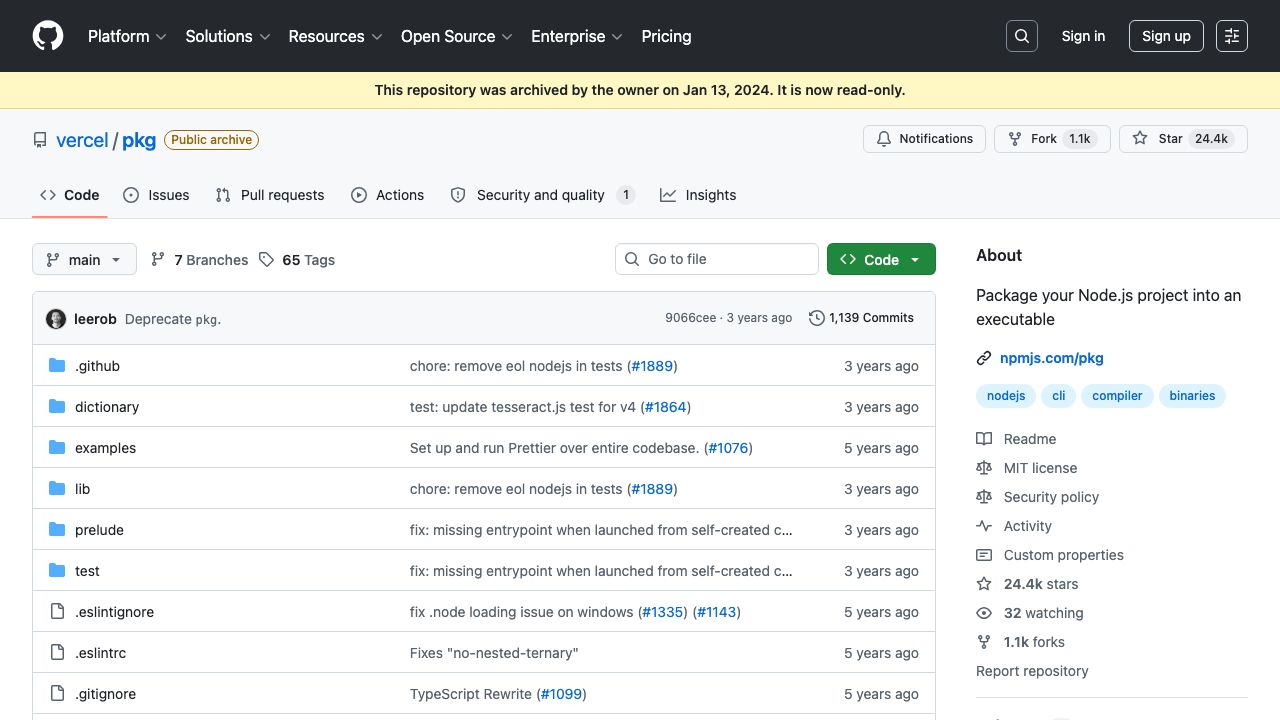Click the Notifications button
The image size is (1280, 720).
point(924,139)
